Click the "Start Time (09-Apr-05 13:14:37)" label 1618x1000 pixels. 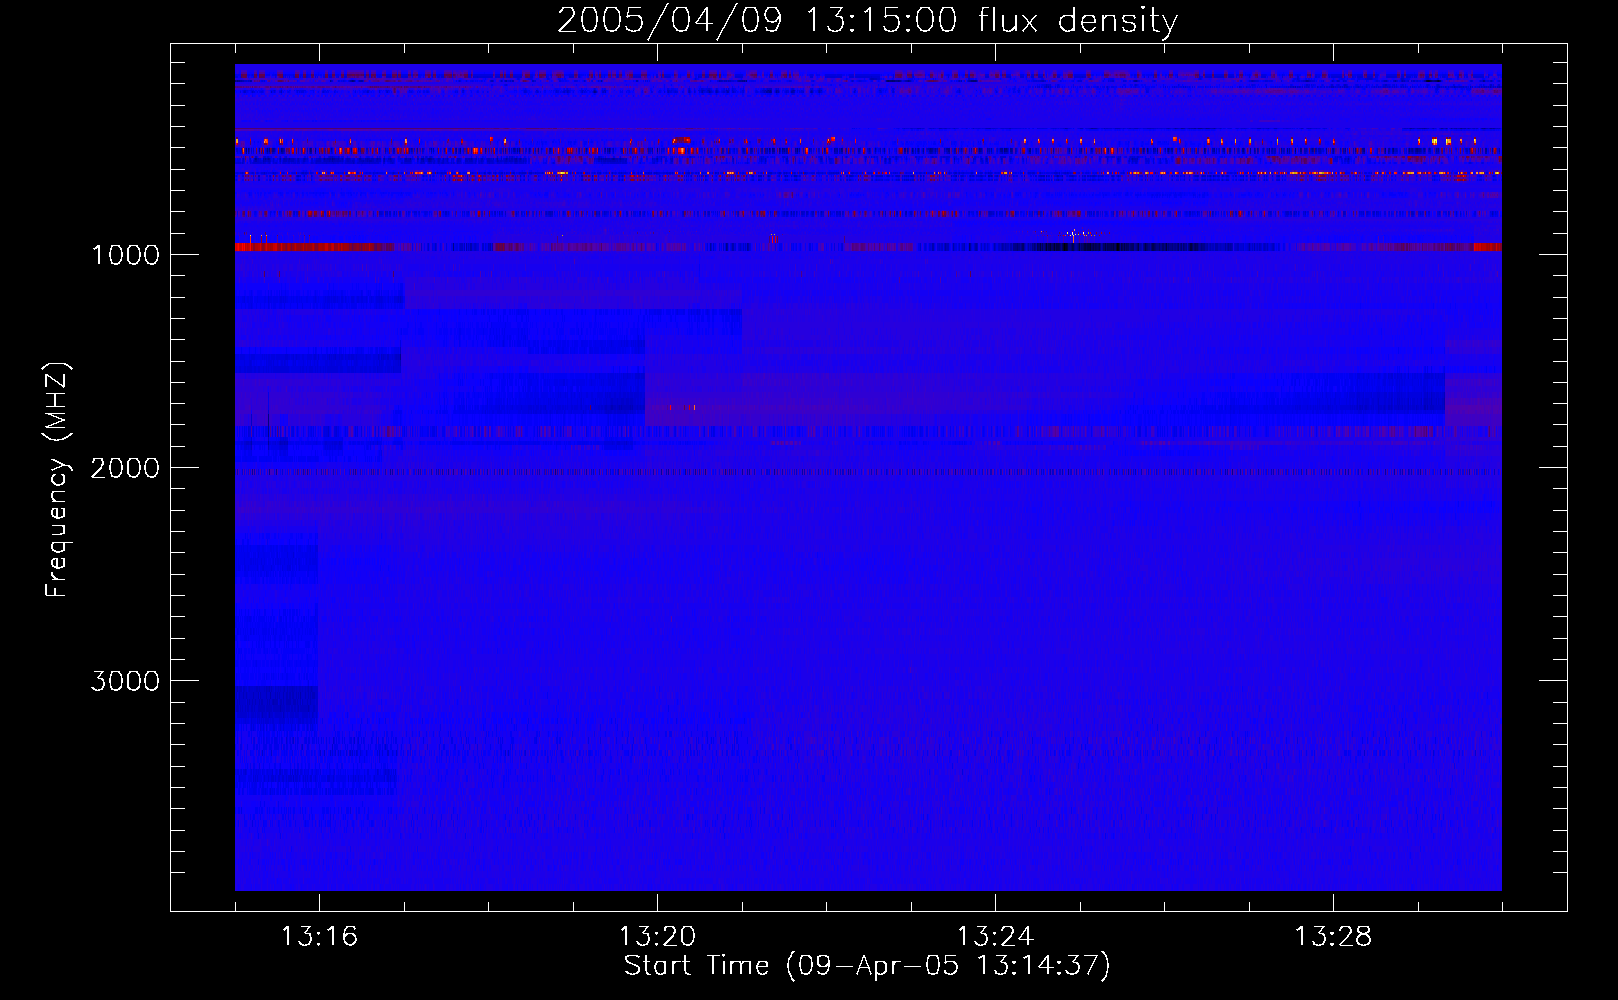click(x=867, y=966)
